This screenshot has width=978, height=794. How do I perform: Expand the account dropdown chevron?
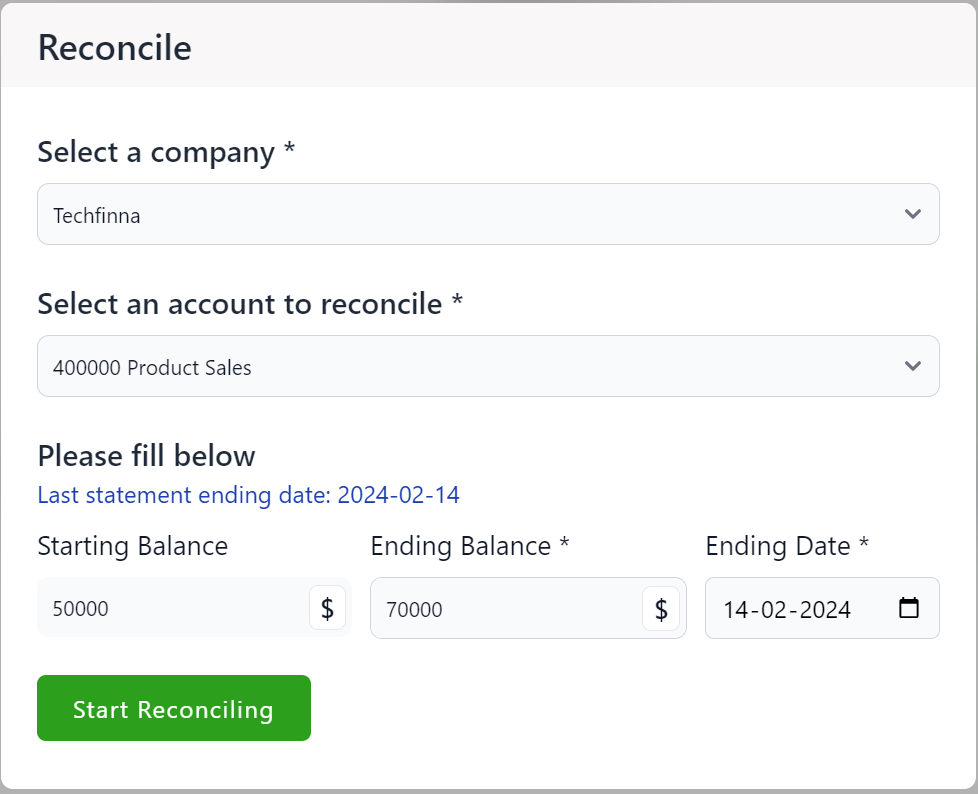tap(912, 366)
